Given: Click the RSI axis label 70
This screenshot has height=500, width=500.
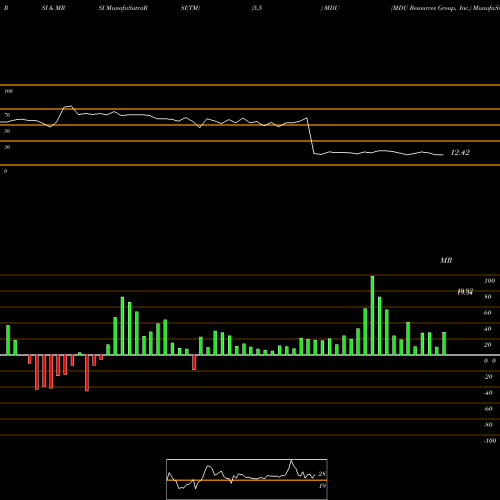Looking at the screenshot, I should pos(7,115).
